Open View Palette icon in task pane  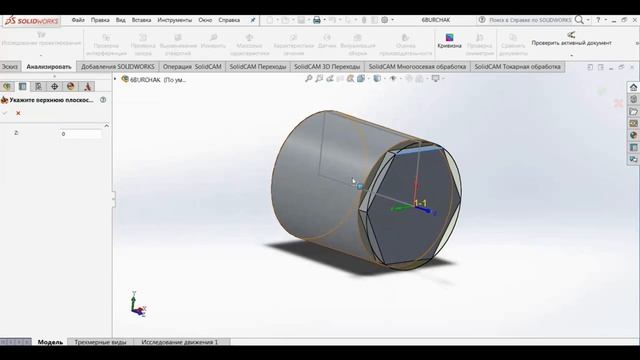(633, 123)
